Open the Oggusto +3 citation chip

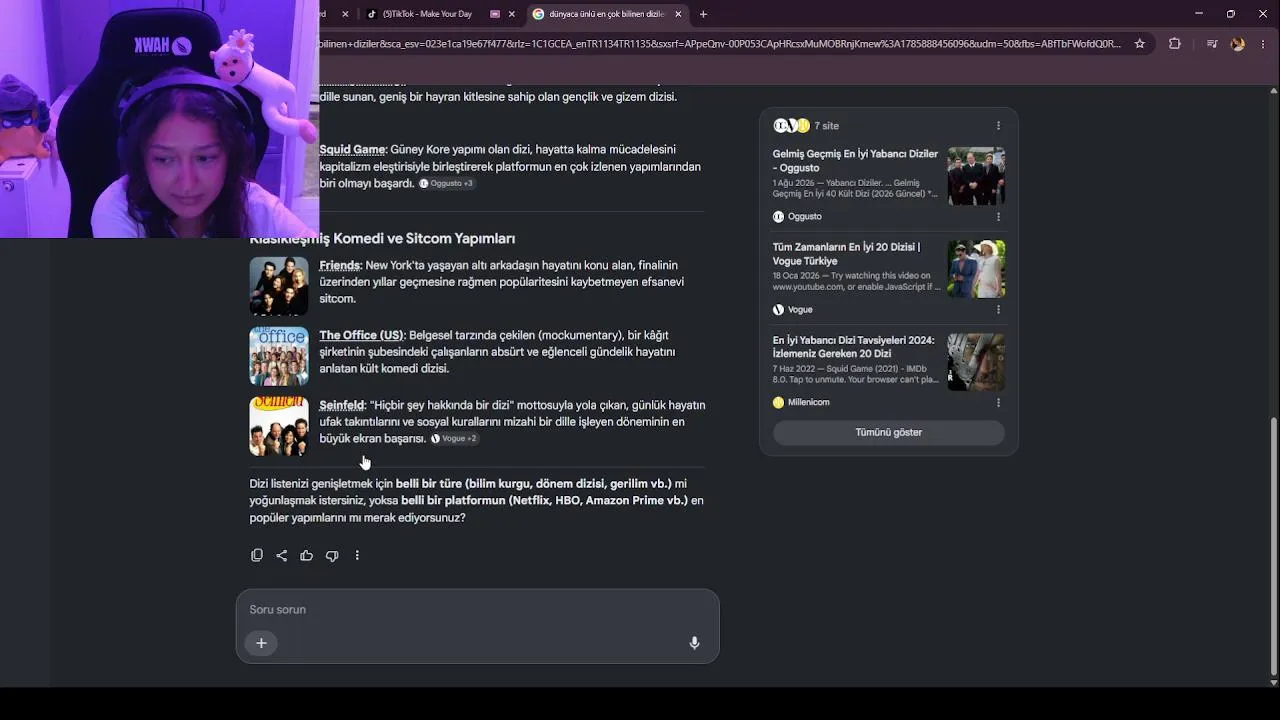pos(446,184)
